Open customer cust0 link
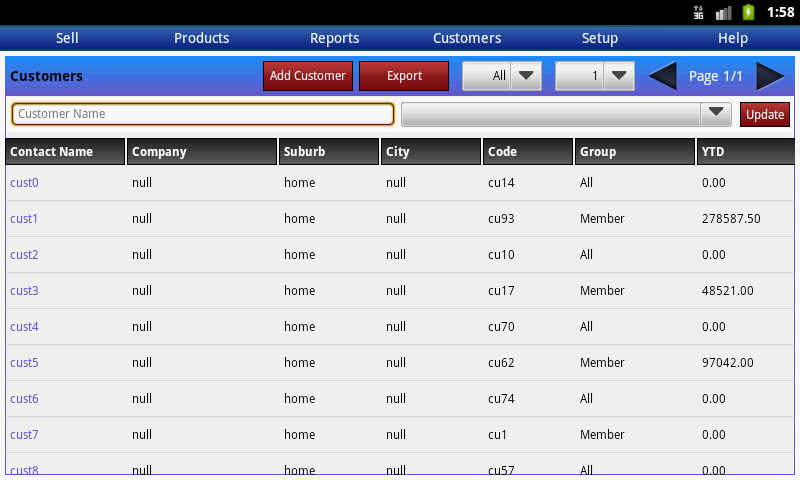800x480 pixels. pyautogui.click(x=24, y=183)
